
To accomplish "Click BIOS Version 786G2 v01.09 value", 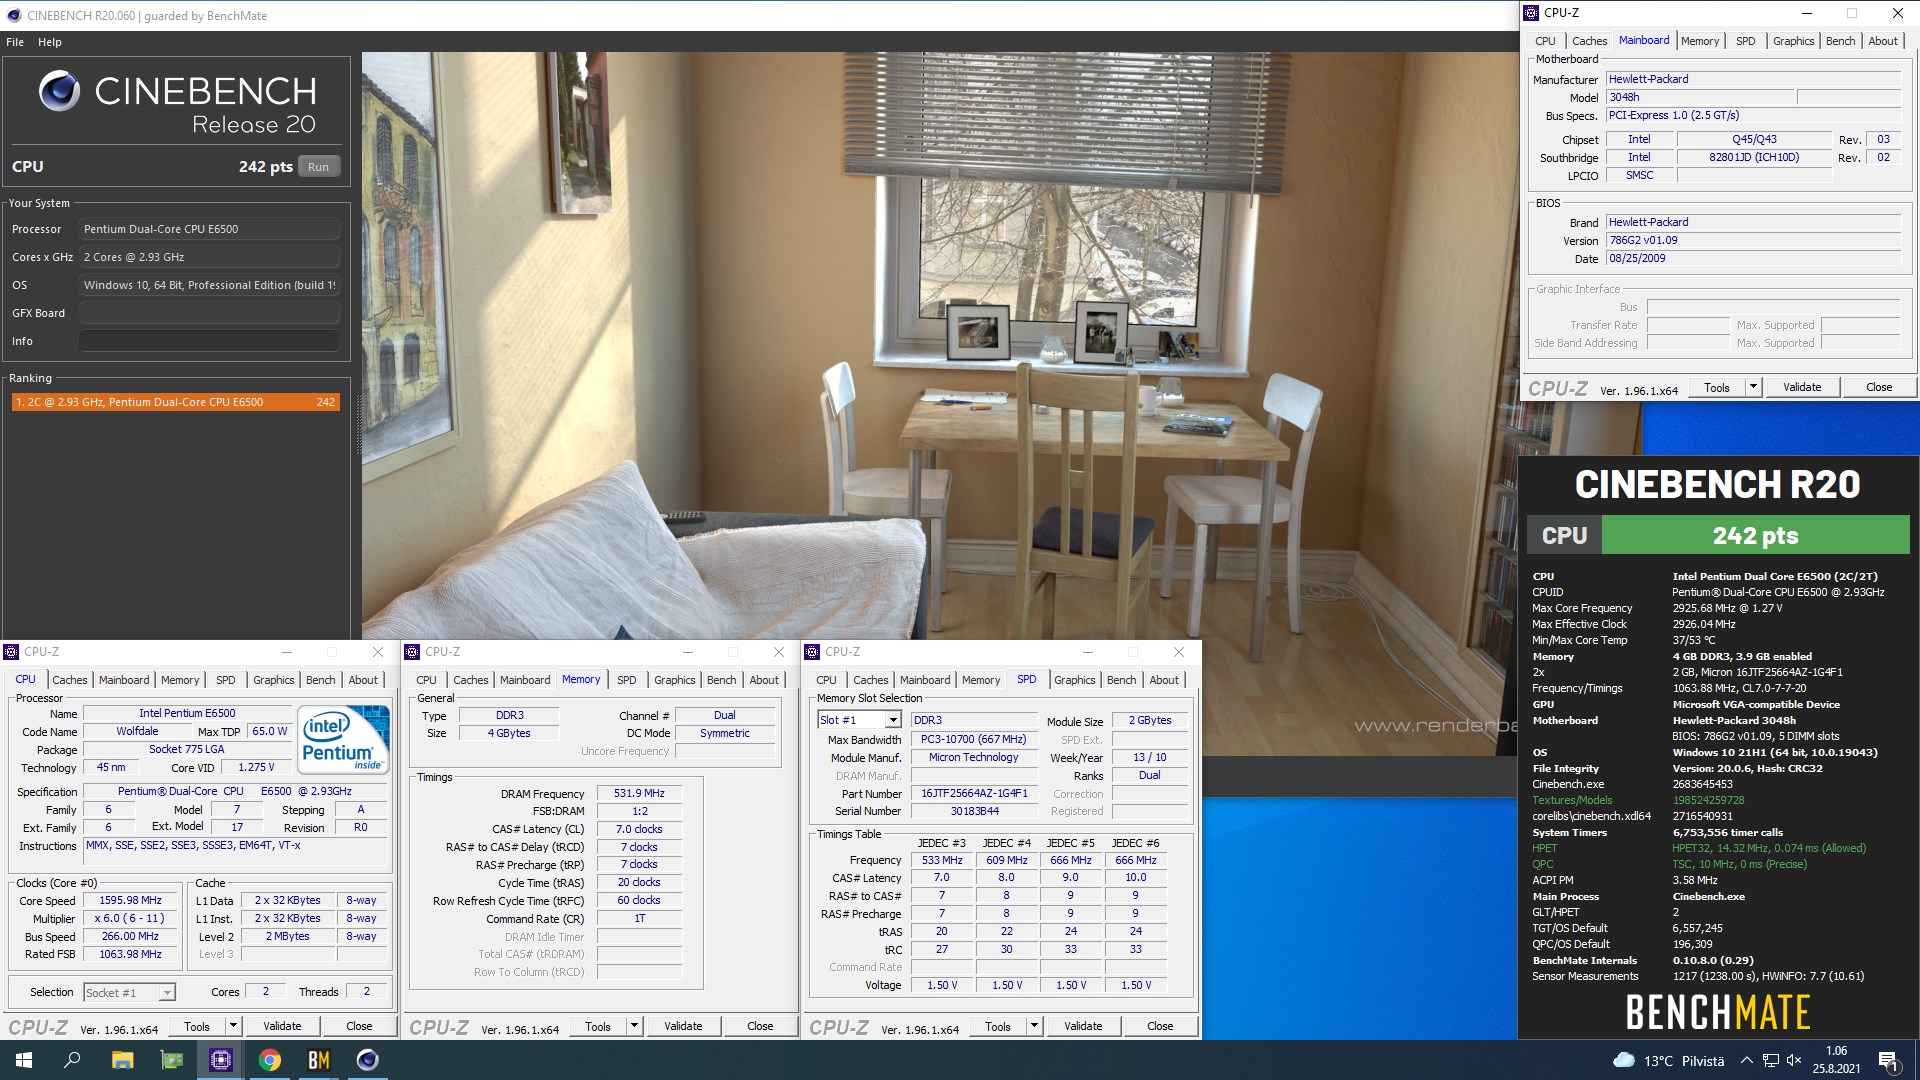I will tap(1753, 240).
